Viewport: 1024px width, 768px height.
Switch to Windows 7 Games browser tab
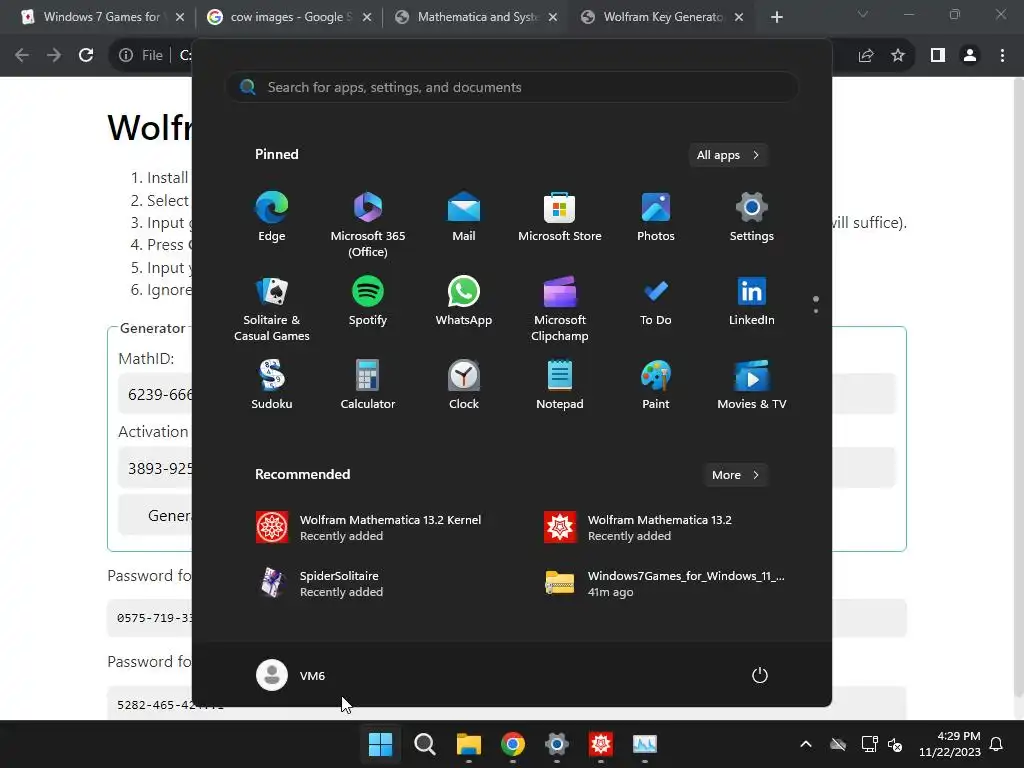click(103, 17)
